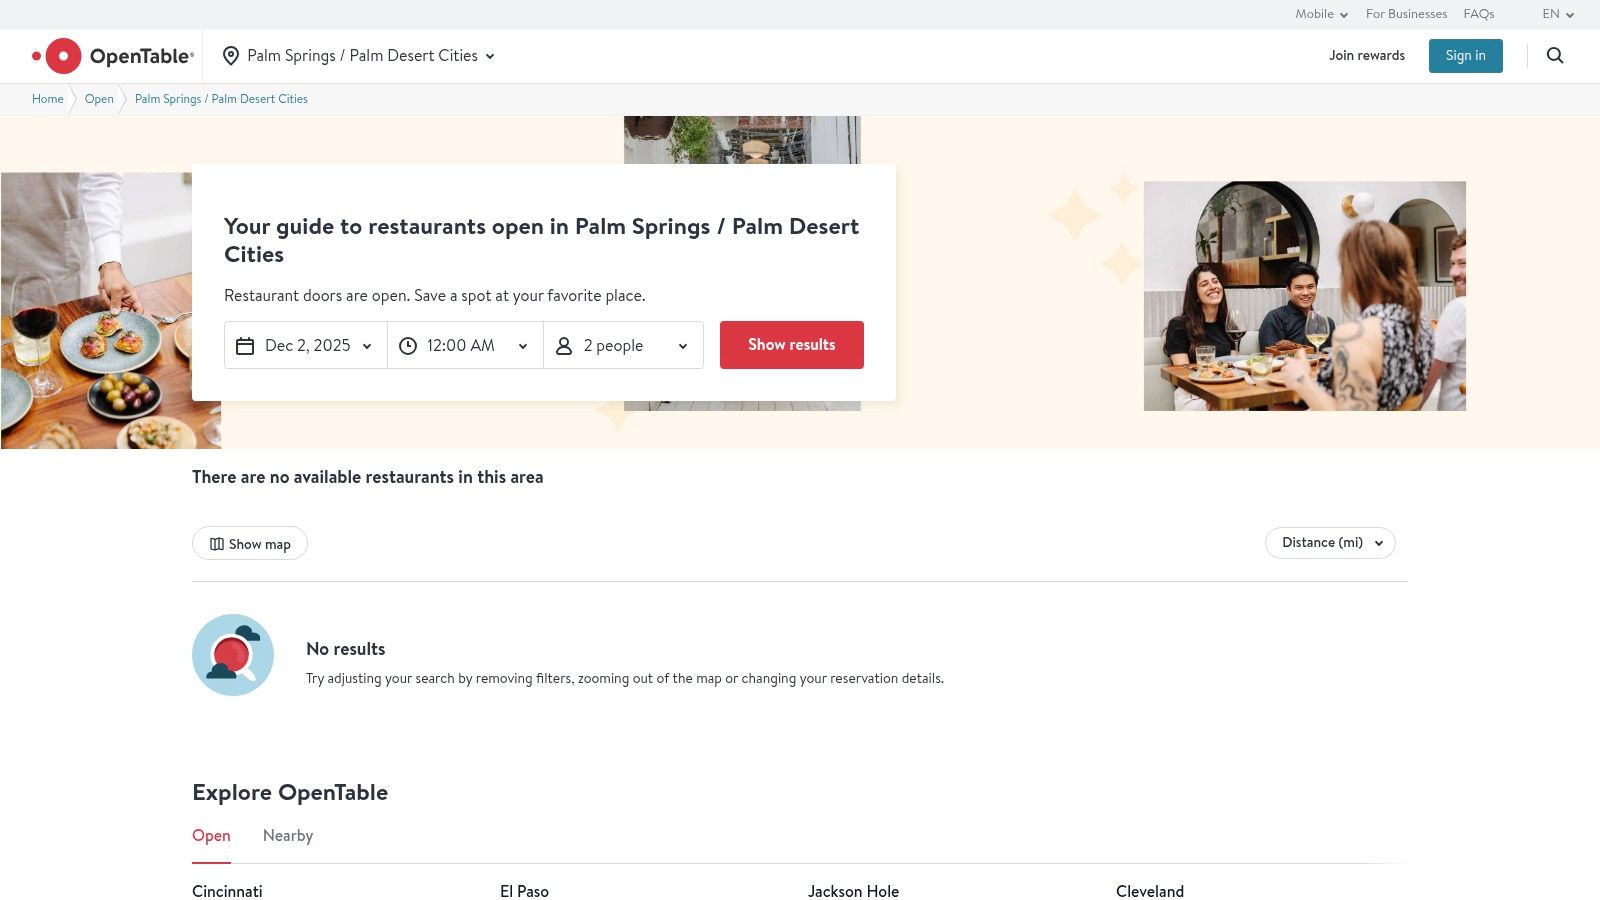
Task: Click the OpenTable logo
Action: 112,55
